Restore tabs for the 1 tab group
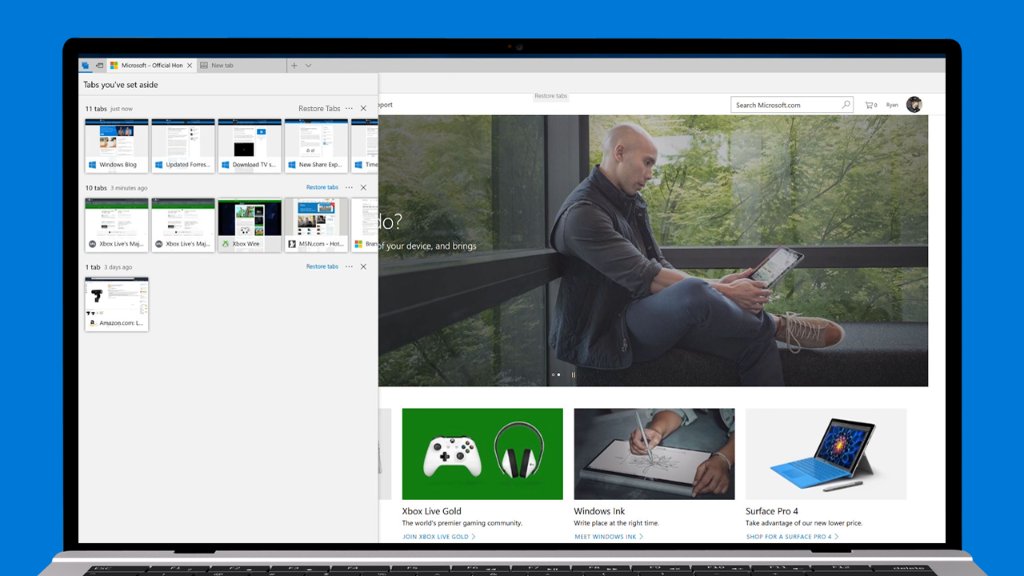The image size is (1024, 576). [x=322, y=266]
